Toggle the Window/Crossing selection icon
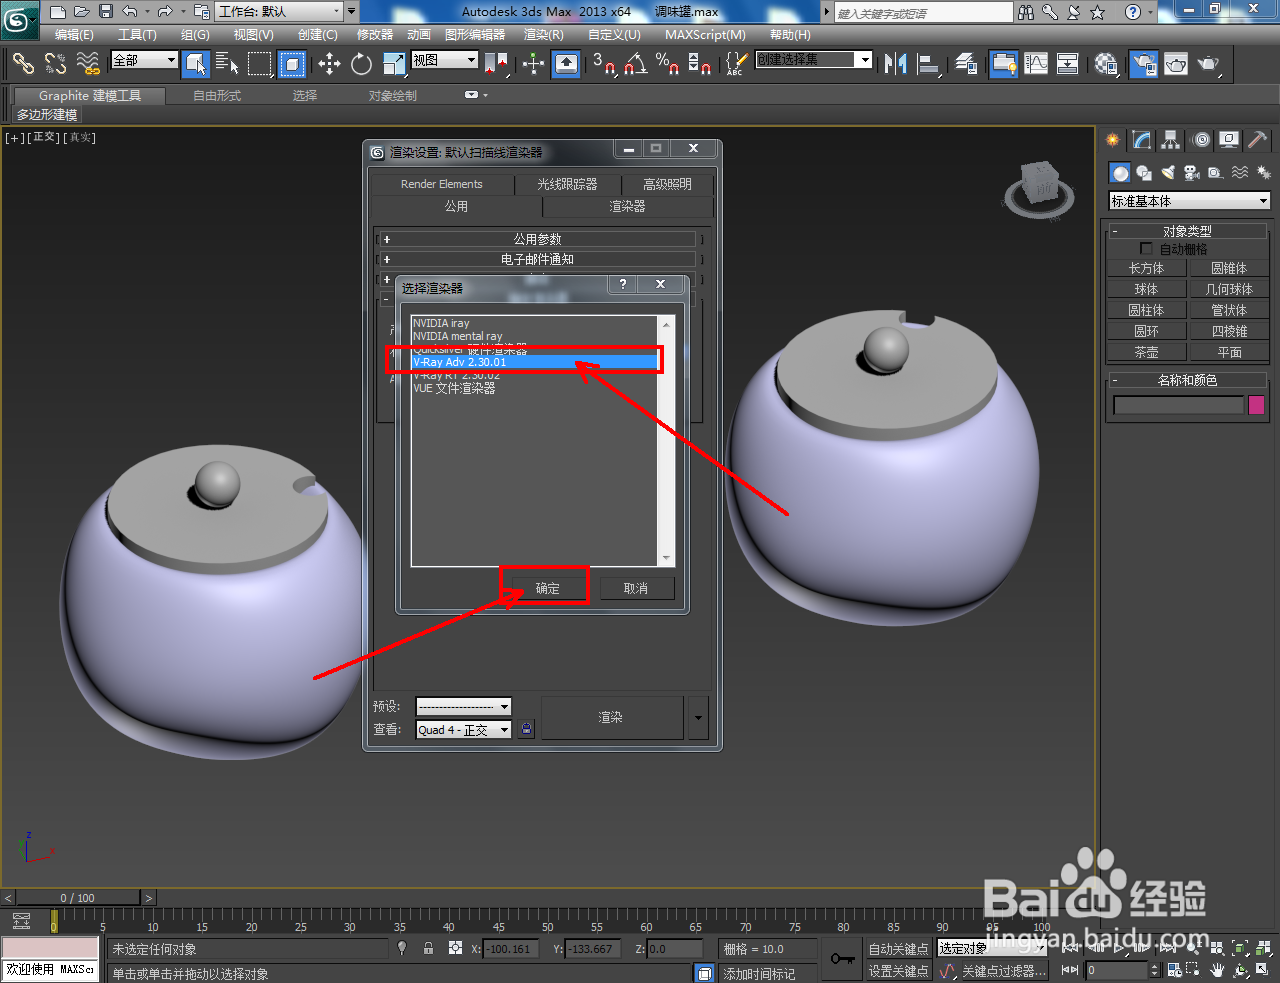The image size is (1280, 983). coord(291,64)
